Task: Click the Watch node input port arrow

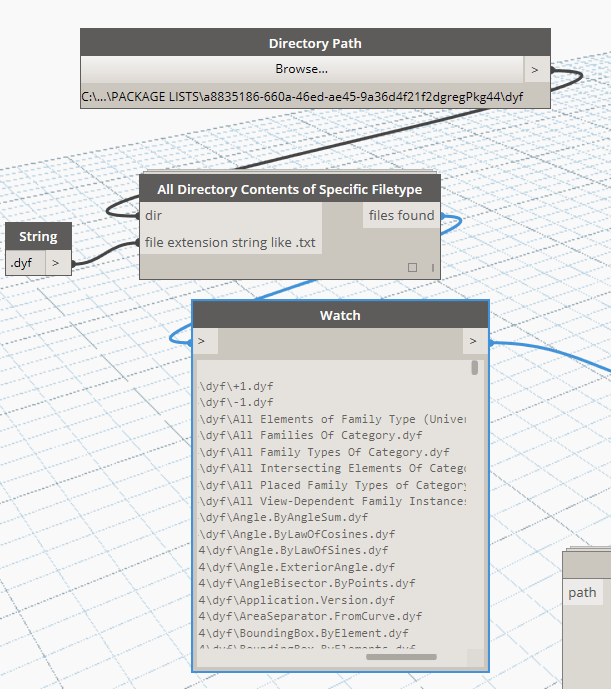Action: pyautogui.click(x=205, y=341)
